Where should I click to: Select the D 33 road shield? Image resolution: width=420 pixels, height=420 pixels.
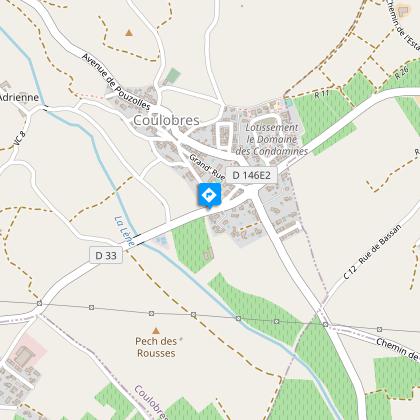click(x=106, y=255)
